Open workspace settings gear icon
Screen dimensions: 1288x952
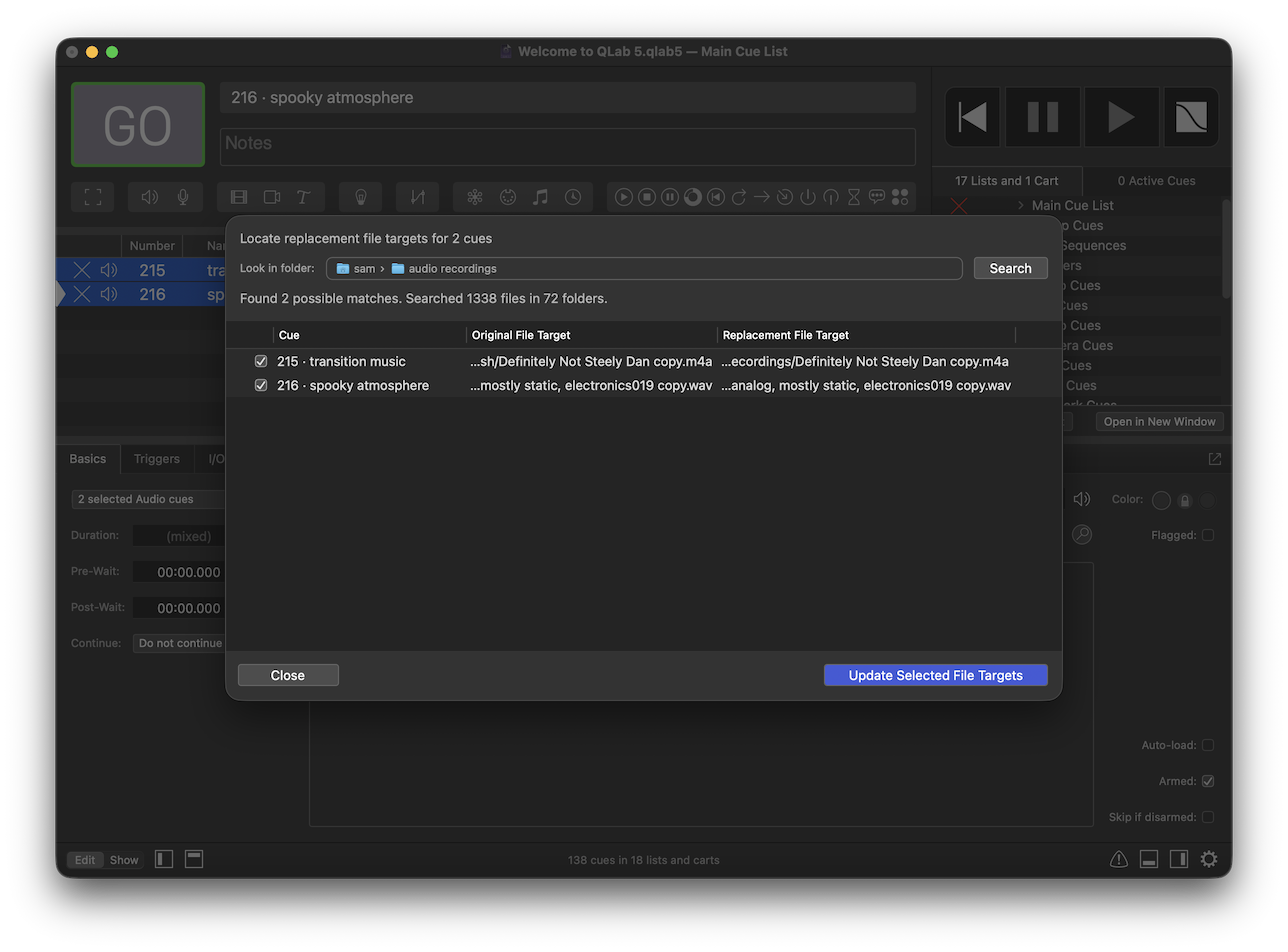(1209, 859)
